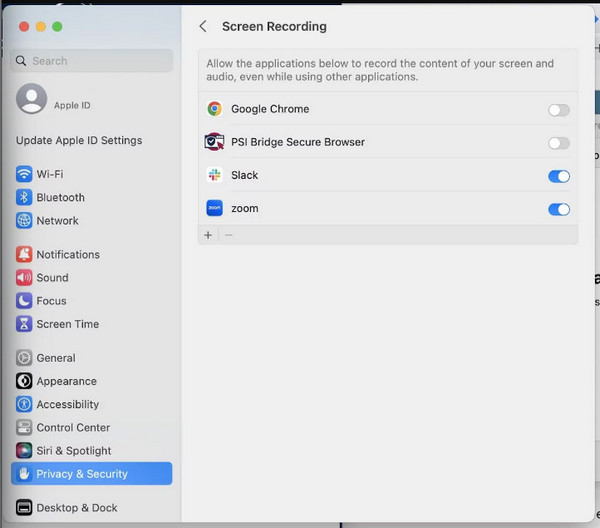
Task: Click the Focus moon icon
Action: (24, 301)
